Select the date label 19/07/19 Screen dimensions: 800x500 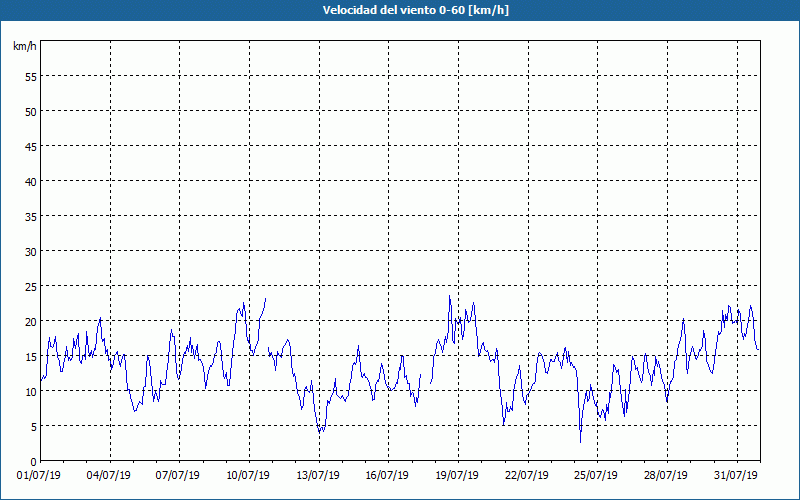pyautogui.click(x=457, y=476)
